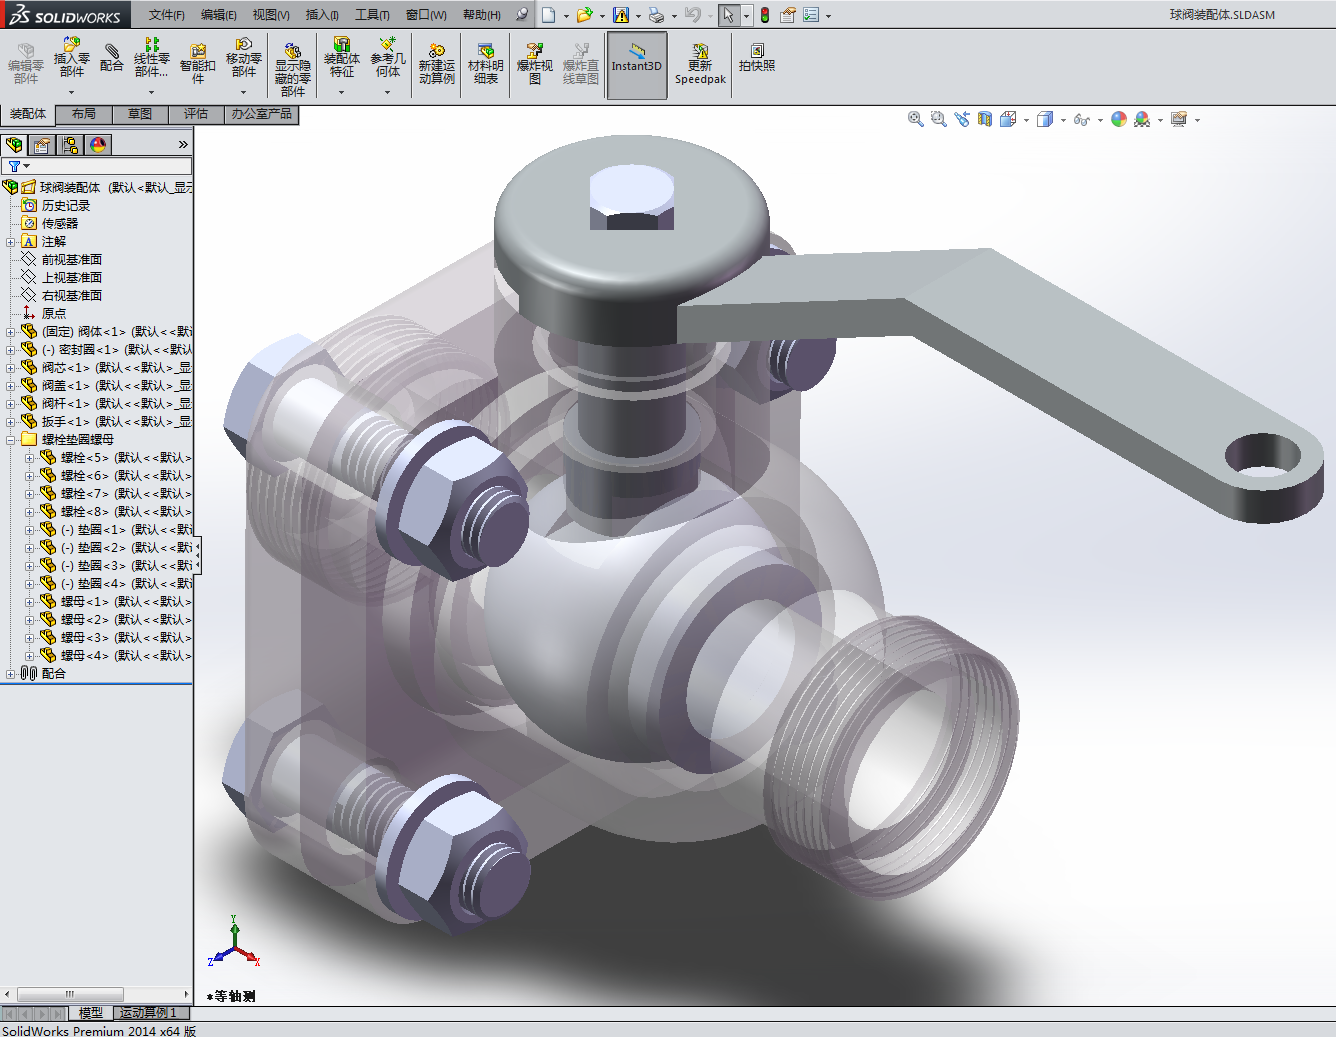Switch to the 评估 tab
This screenshot has width=1336, height=1037.
[x=196, y=114]
